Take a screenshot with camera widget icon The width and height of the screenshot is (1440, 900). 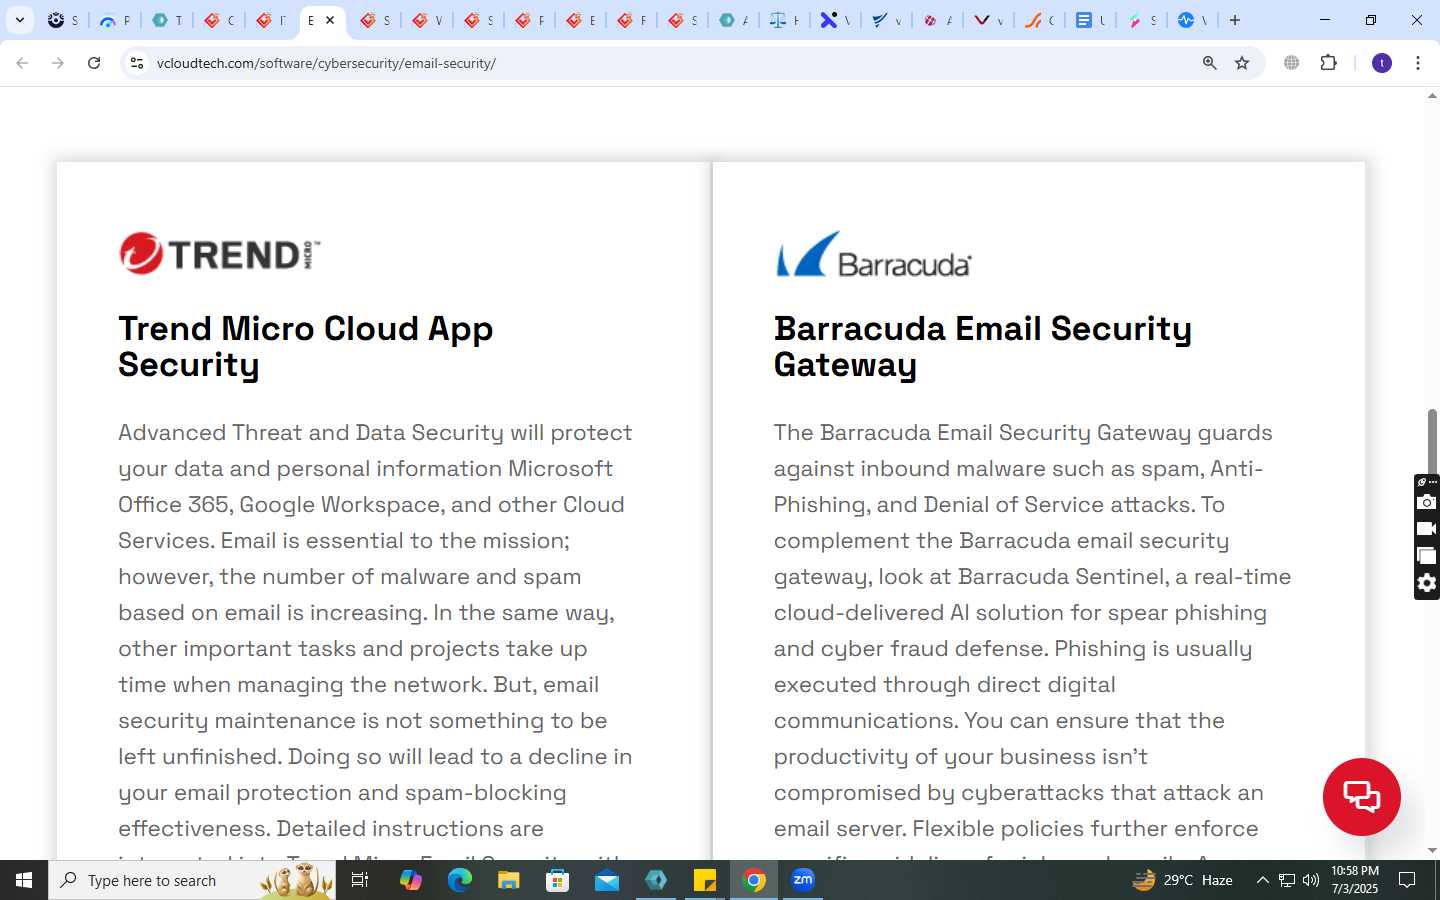[x=1427, y=502]
